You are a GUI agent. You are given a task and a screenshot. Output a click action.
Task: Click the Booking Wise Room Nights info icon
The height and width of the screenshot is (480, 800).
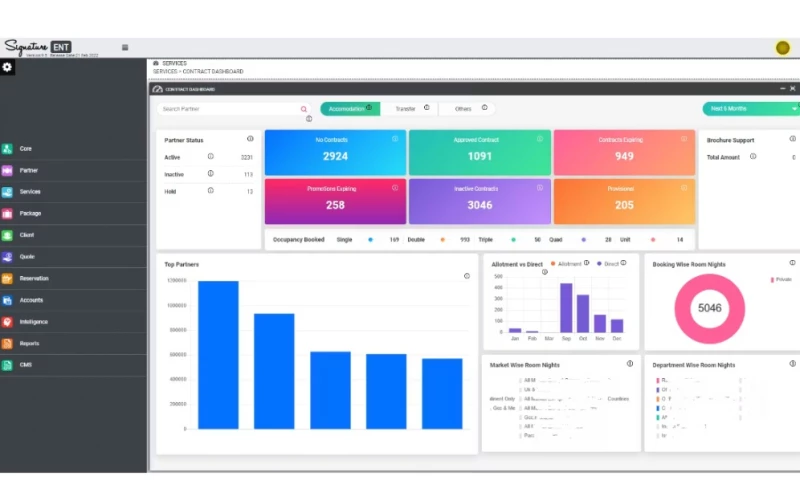pyautogui.click(x=793, y=263)
